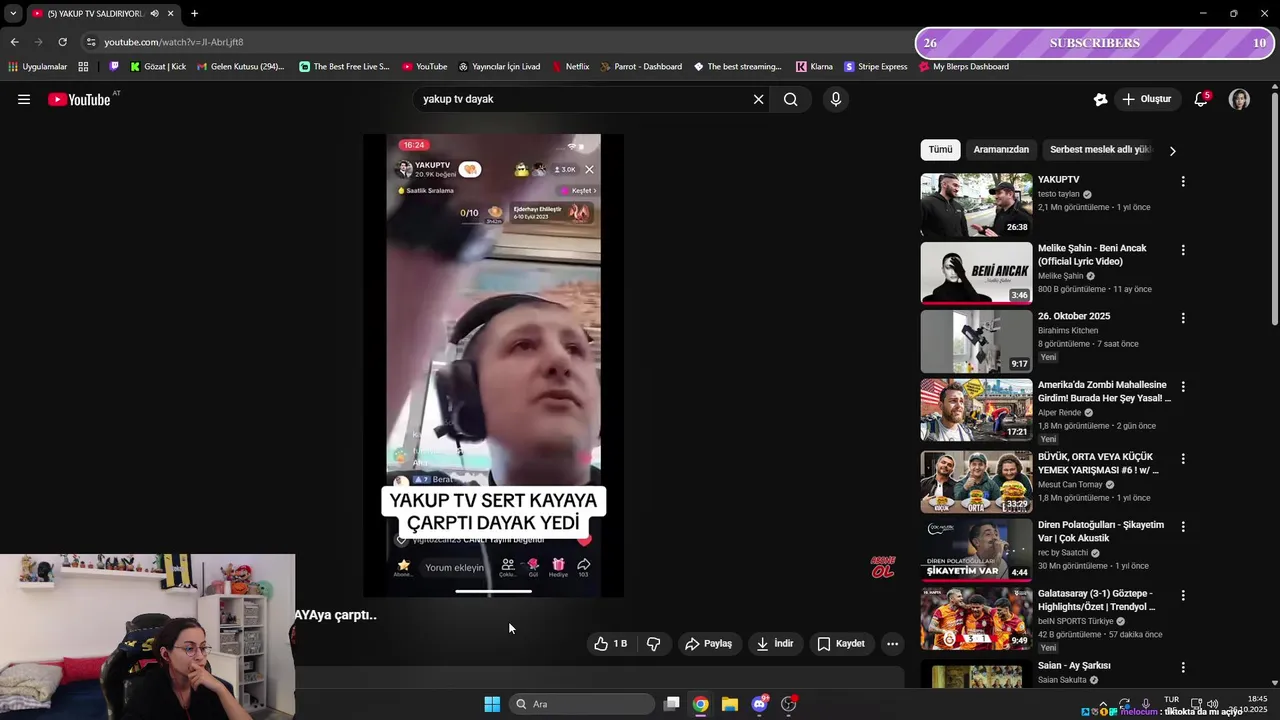This screenshot has width=1280, height=720.
Task: Open the YouTube hamburger guide menu
Action: point(24,99)
